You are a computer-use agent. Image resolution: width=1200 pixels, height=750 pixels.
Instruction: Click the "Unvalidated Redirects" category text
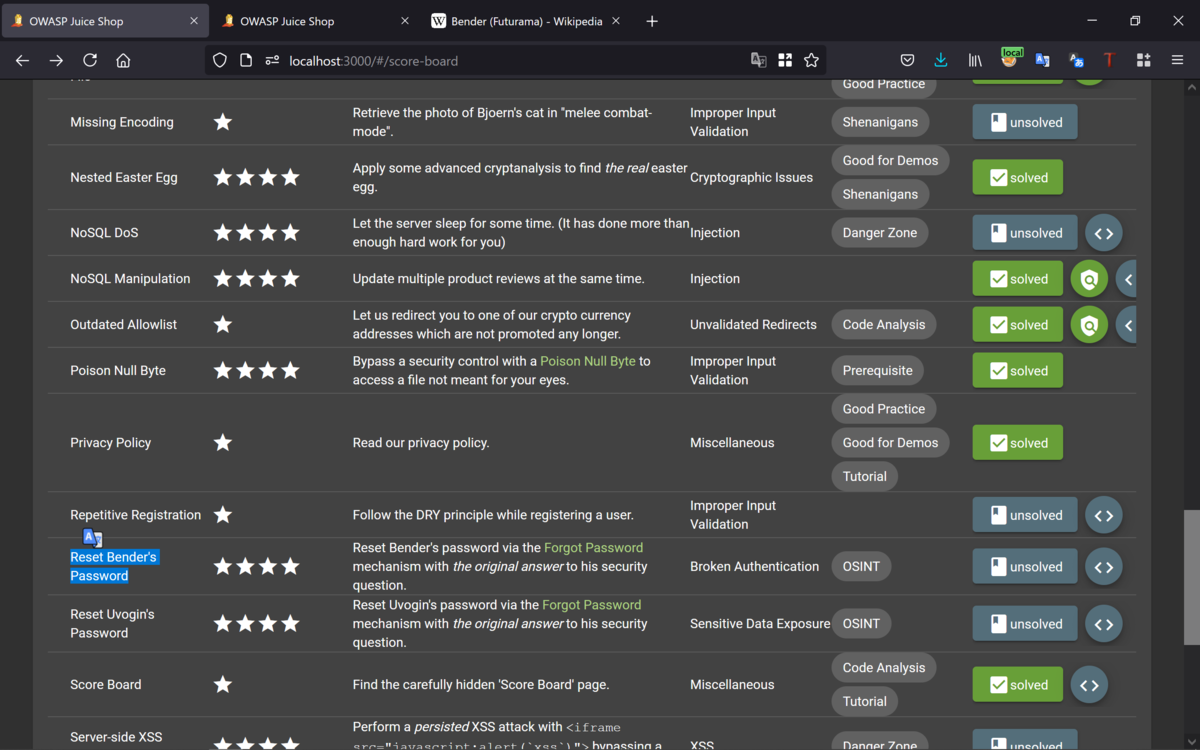(x=753, y=325)
